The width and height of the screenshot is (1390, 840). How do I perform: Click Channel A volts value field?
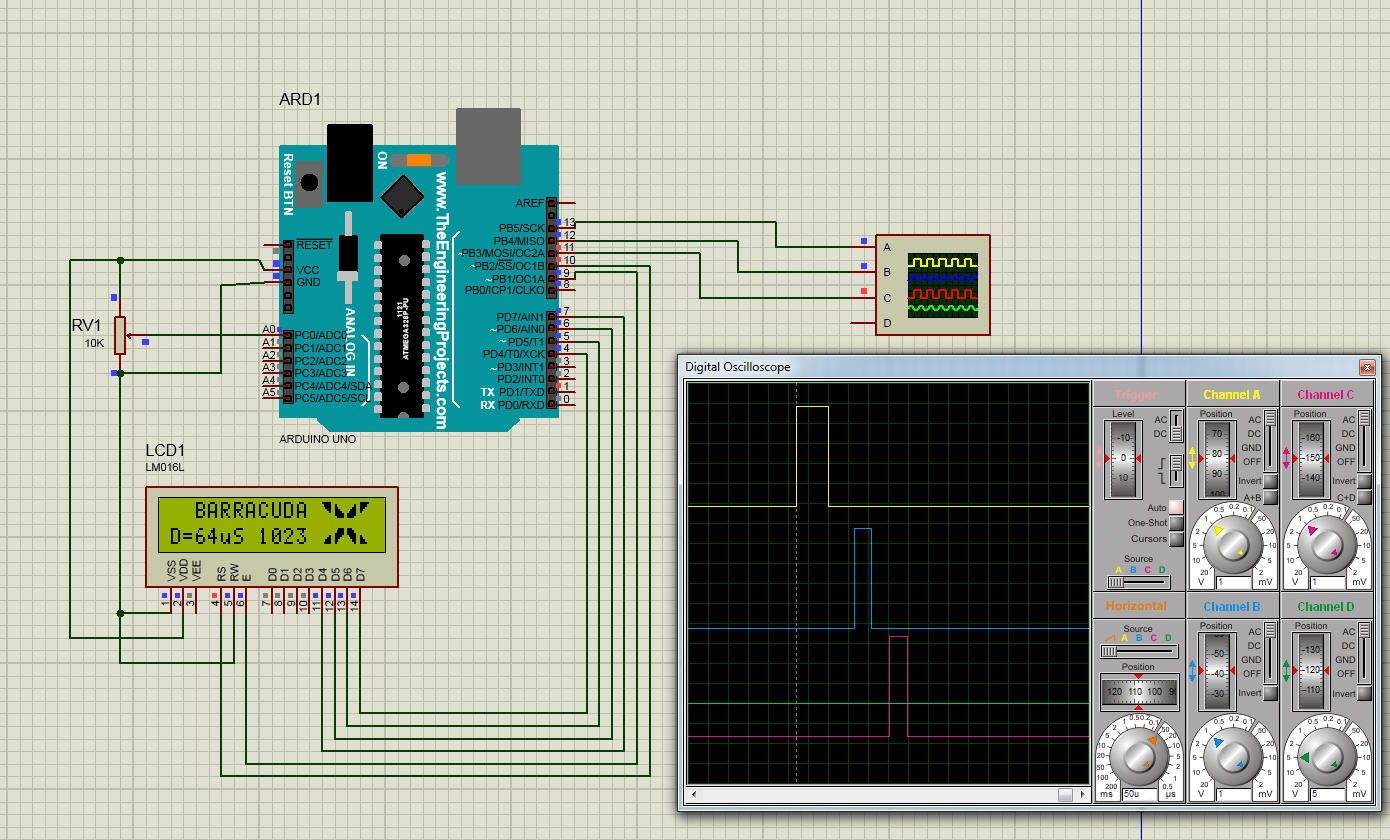click(1232, 582)
